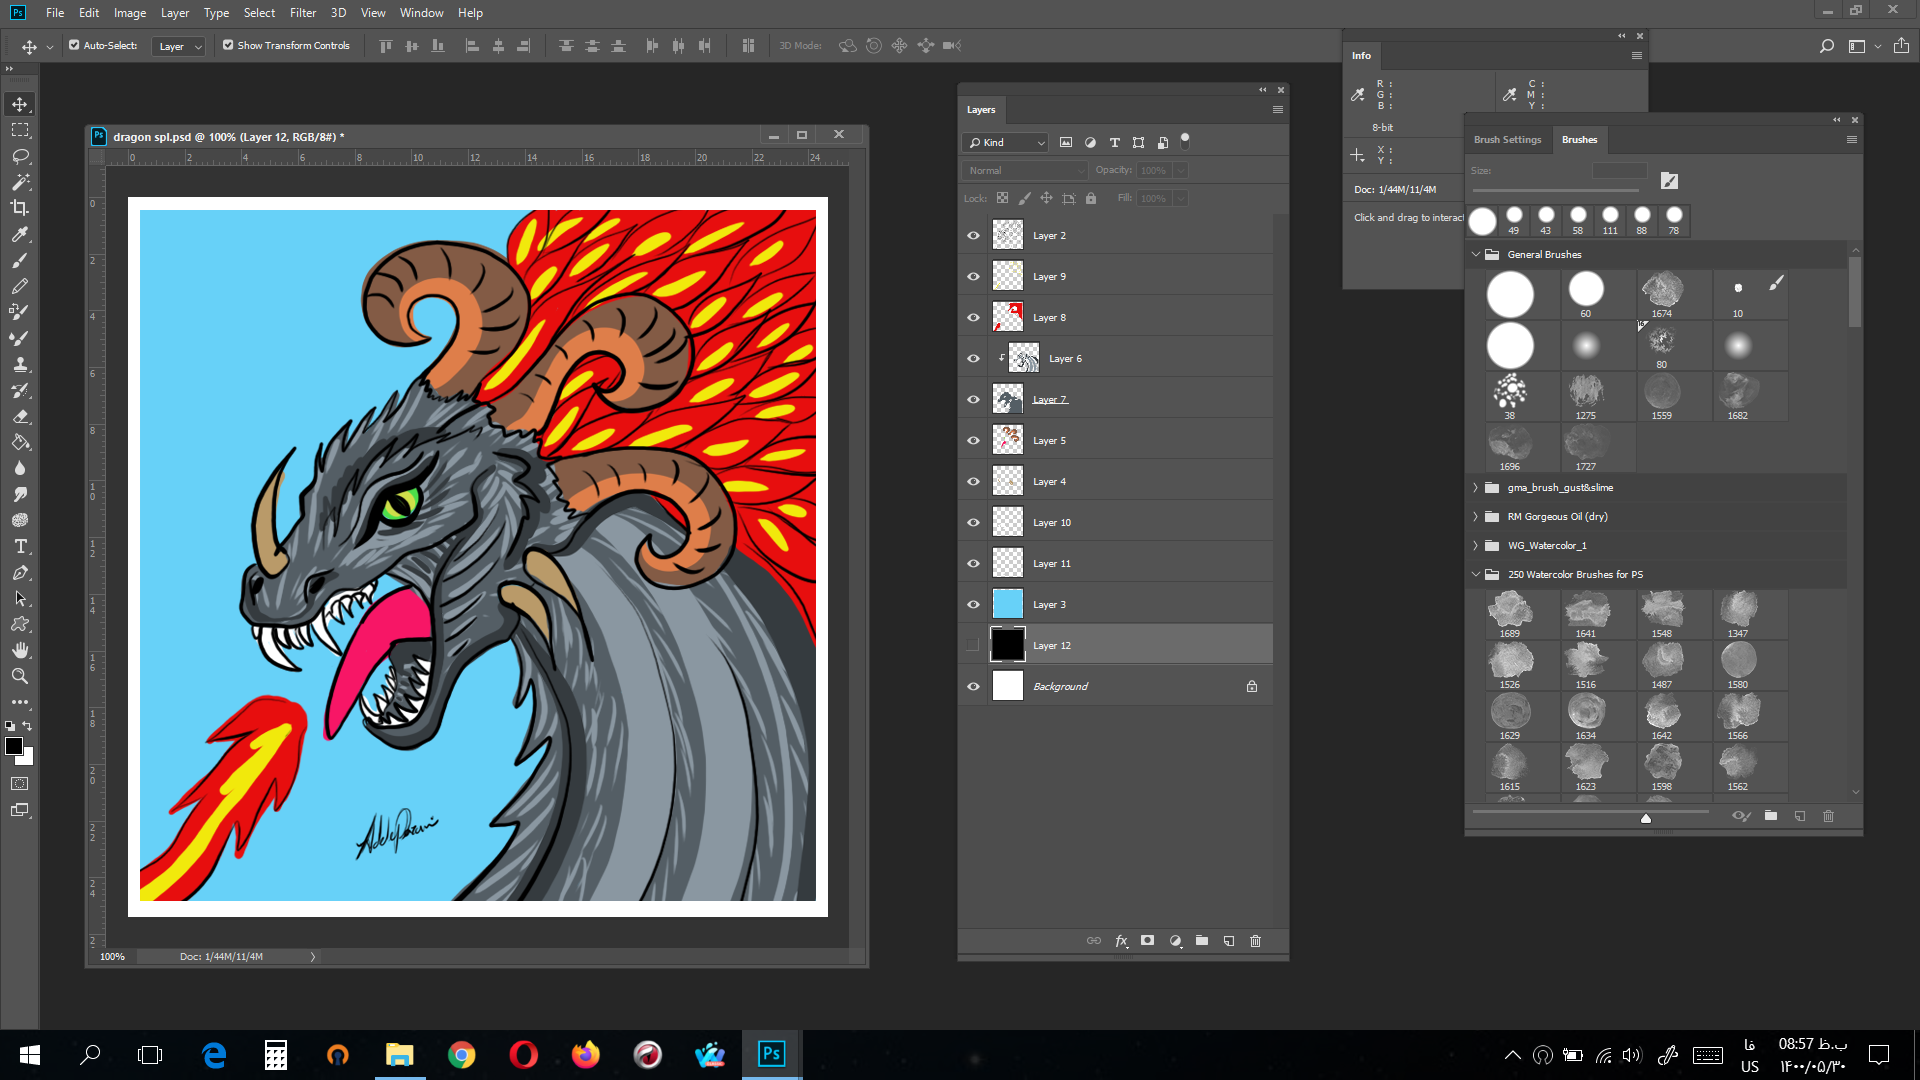The image size is (1920, 1080).
Task: Add a layer style with fx icon
Action: coord(1121,941)
